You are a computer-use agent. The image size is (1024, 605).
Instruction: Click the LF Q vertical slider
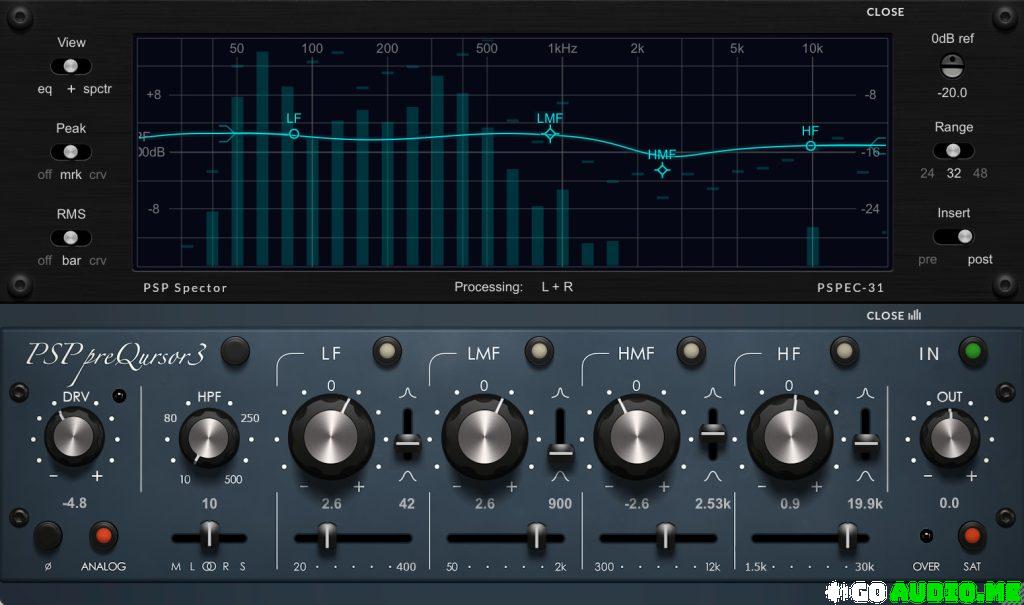(408, 436)
